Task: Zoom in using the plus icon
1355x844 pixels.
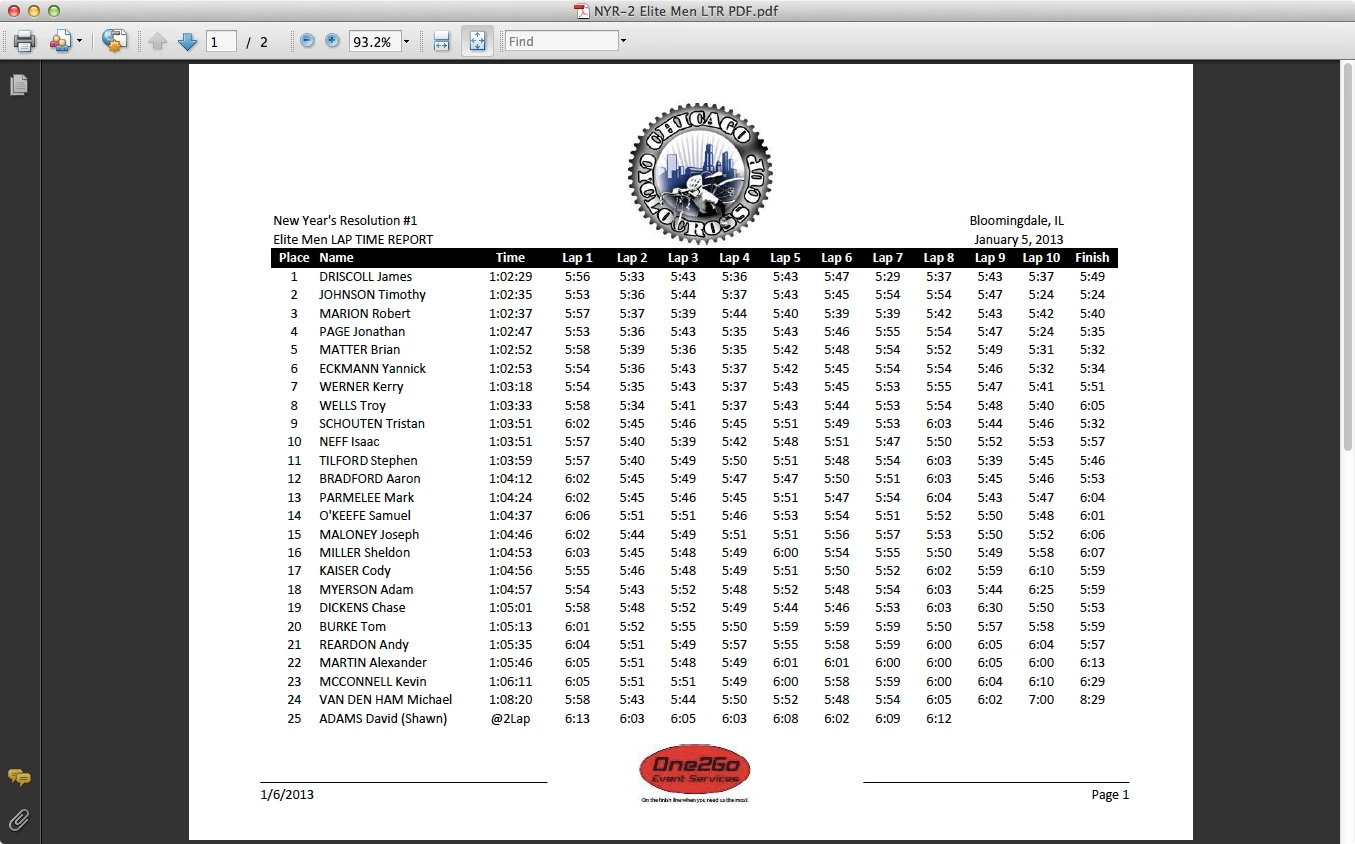Action: click(331, 41)
